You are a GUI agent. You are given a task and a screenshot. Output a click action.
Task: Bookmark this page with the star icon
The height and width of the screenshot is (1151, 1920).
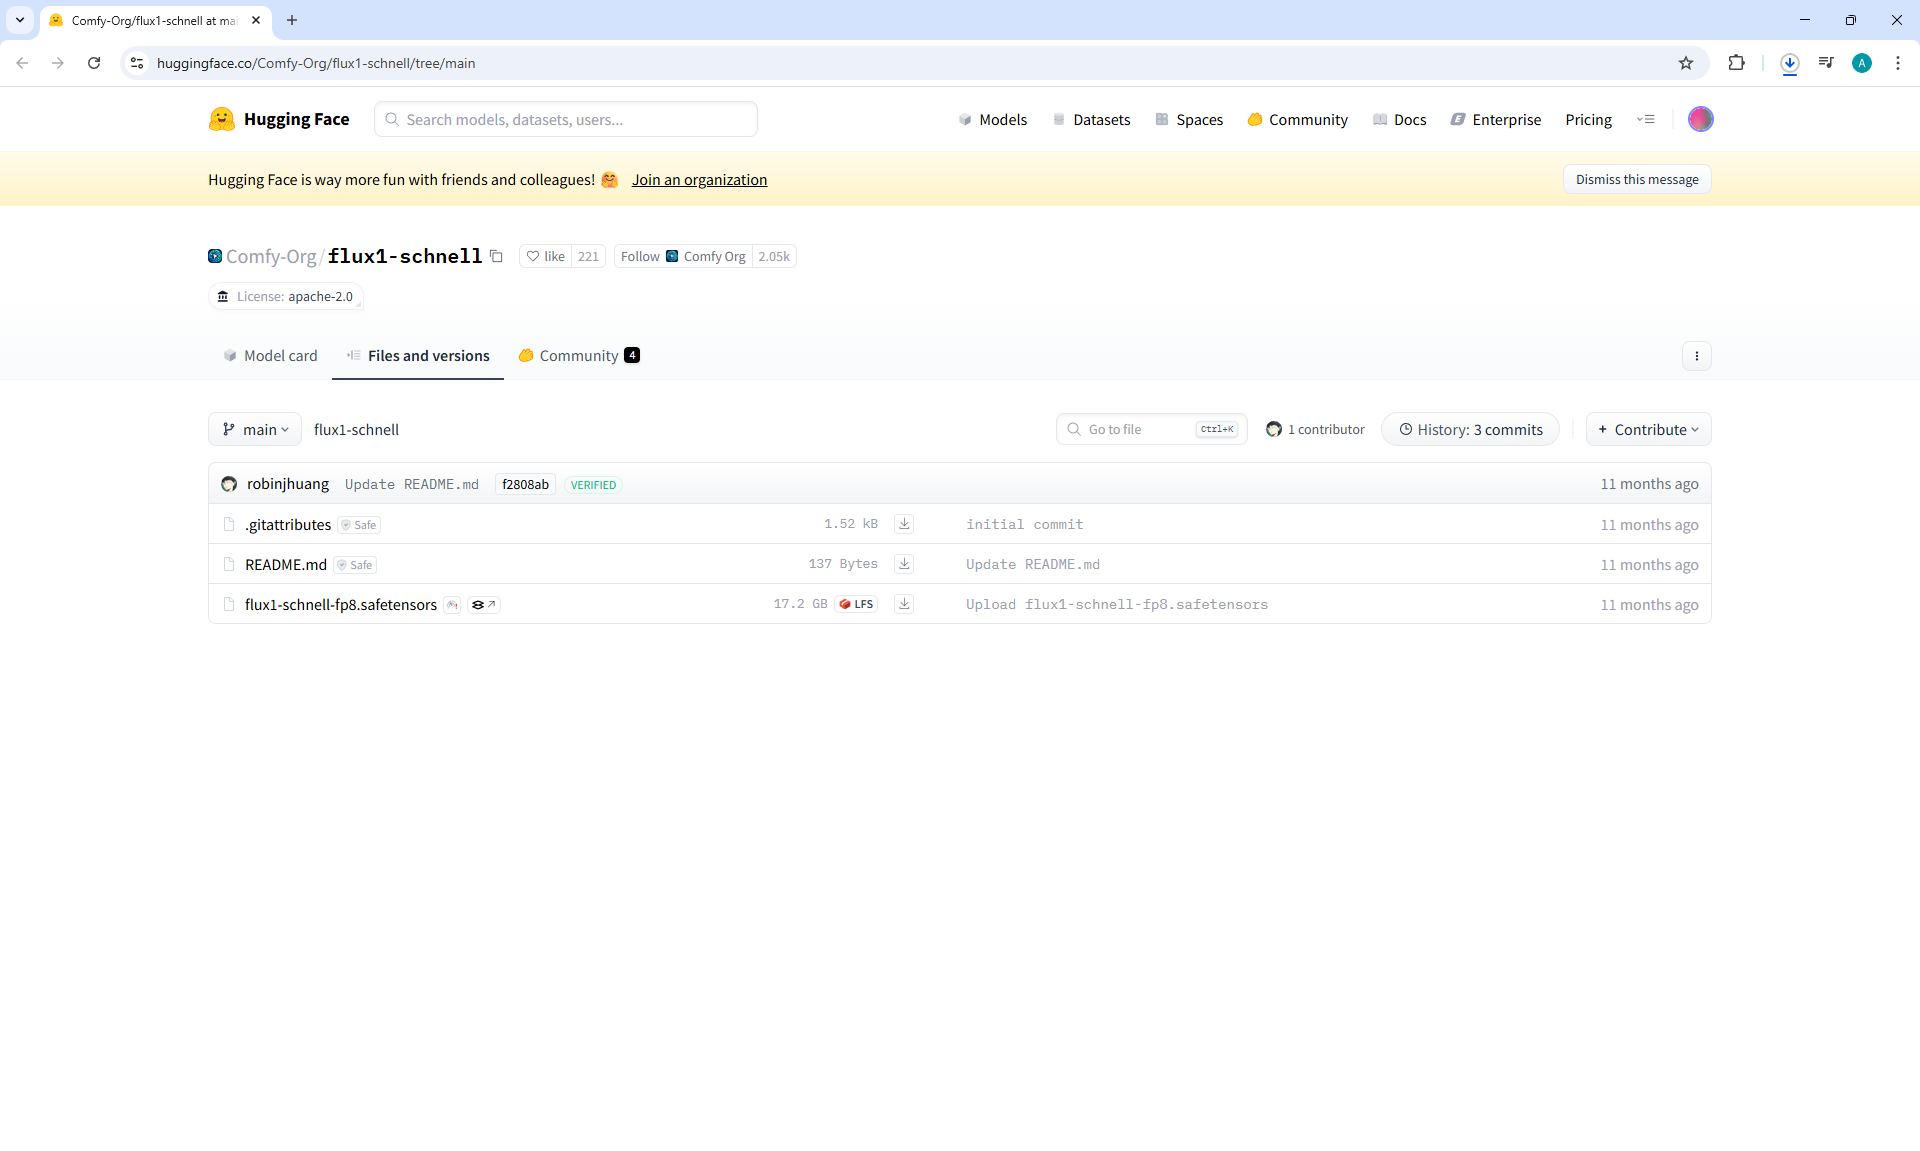[1686, 63]
